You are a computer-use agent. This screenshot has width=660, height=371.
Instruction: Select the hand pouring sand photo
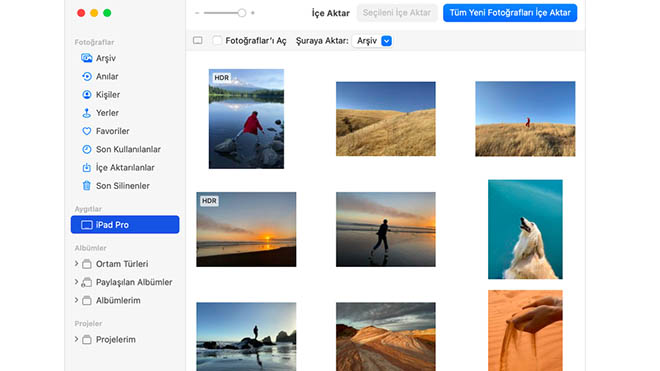click(525, 331)
